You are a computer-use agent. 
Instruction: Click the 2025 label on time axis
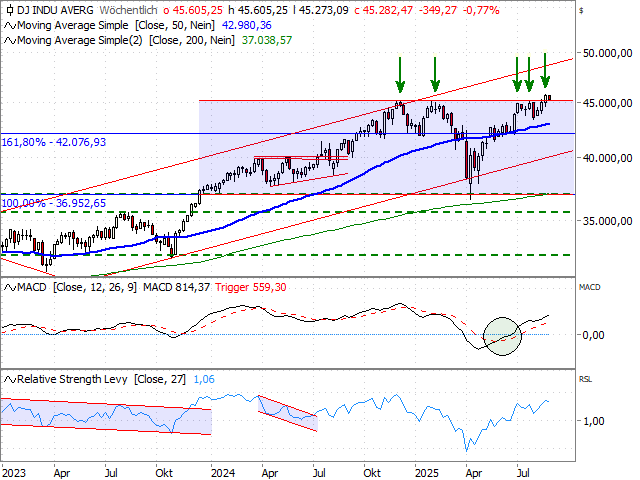tap(427, 473)
